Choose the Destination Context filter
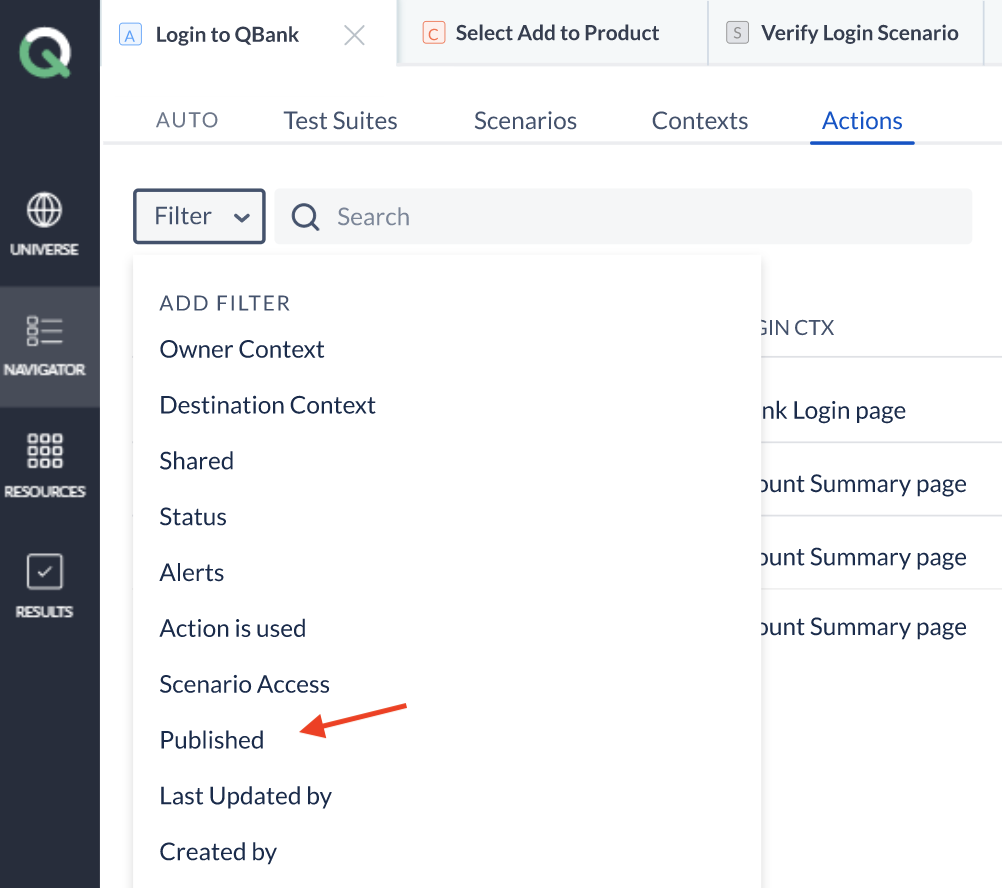1002x888 pixels. click(267, 405)
